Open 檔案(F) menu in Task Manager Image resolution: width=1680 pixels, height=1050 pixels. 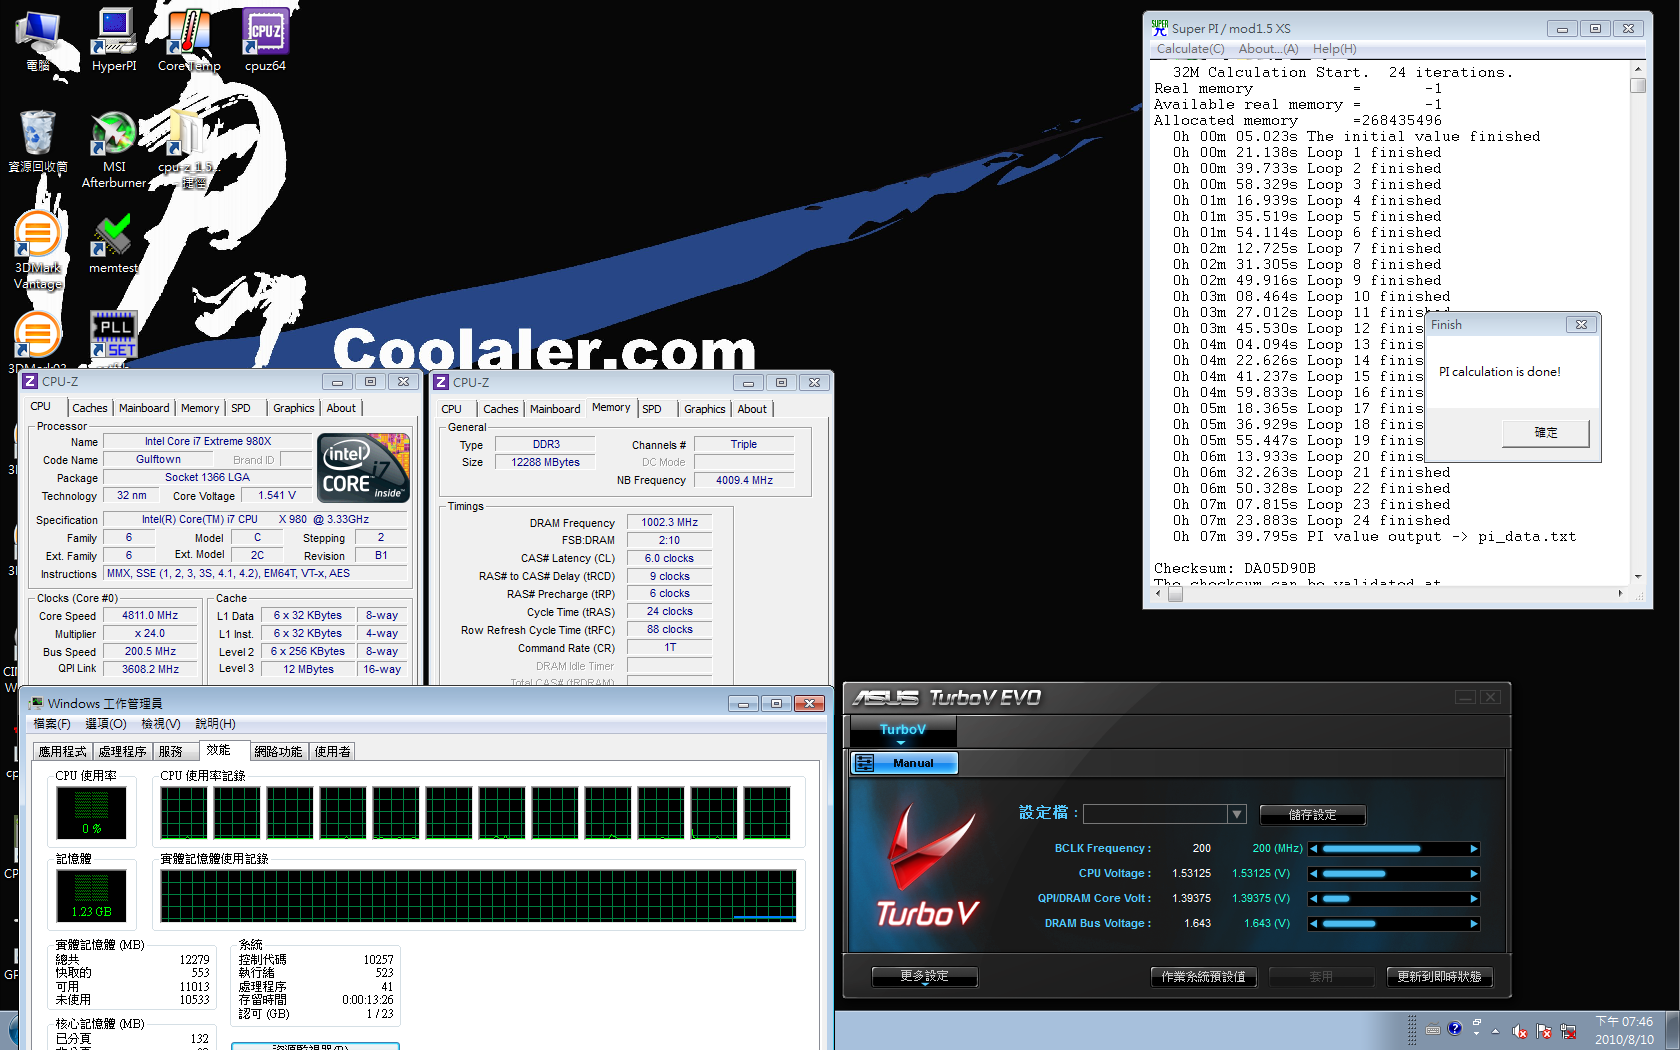coord(52,724)
